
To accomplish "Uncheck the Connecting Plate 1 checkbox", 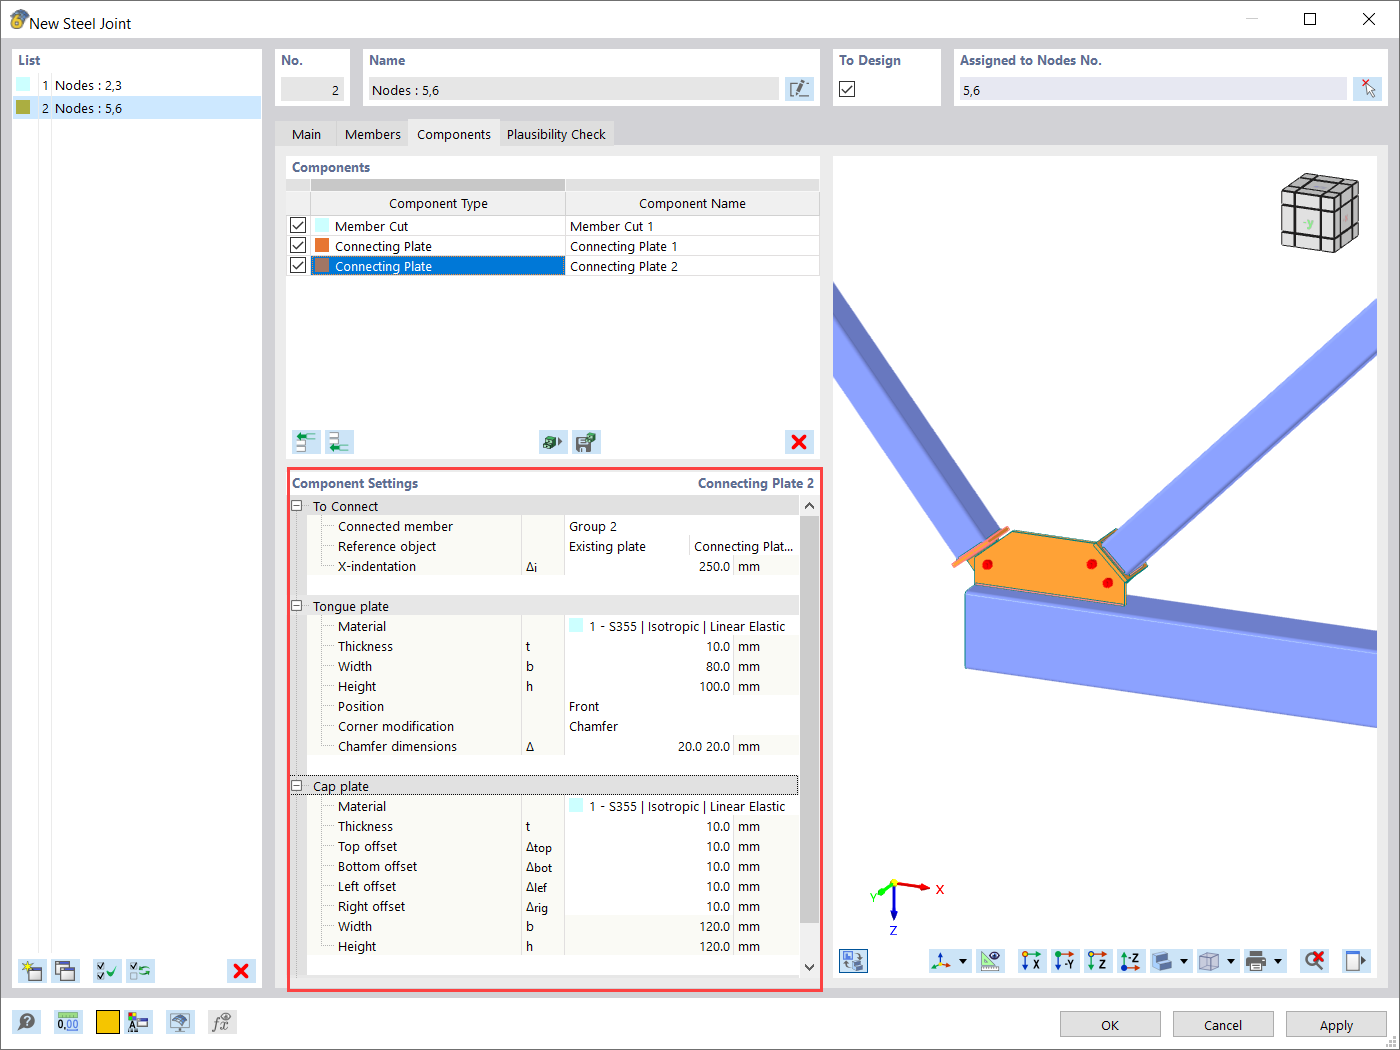I will 298,246.
